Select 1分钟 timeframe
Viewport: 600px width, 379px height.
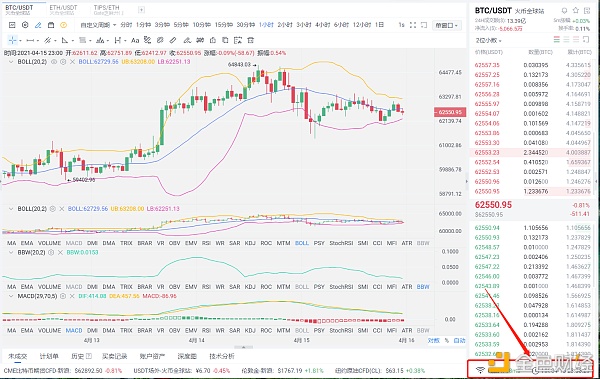(x=143, y=25)
